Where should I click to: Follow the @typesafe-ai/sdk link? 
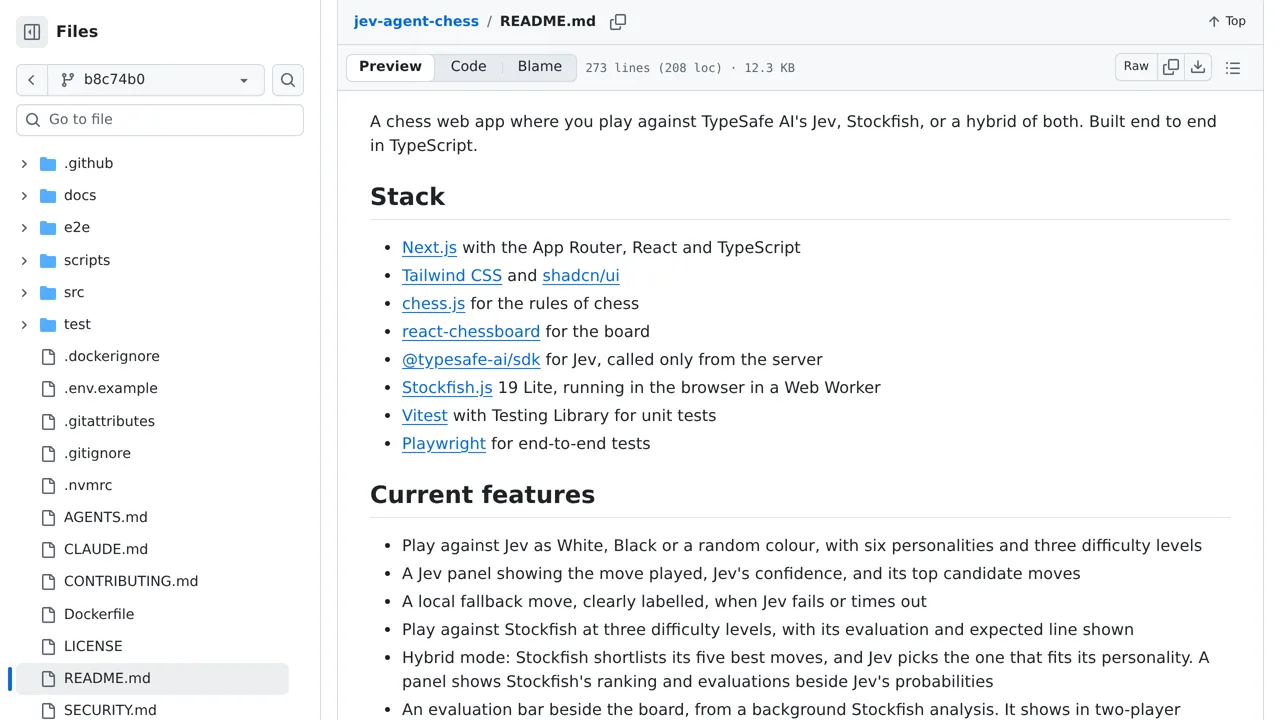471,360
